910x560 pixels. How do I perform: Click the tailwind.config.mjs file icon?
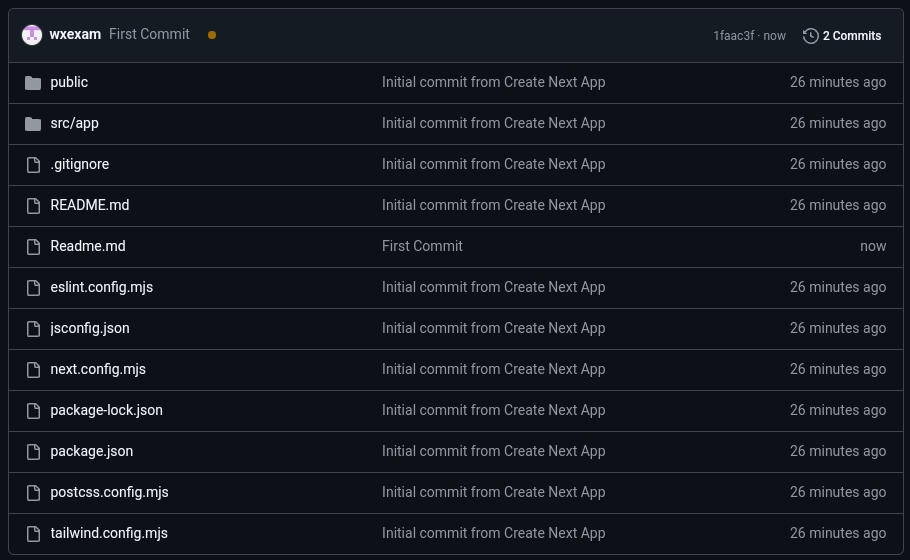click(x=33, y=534)
